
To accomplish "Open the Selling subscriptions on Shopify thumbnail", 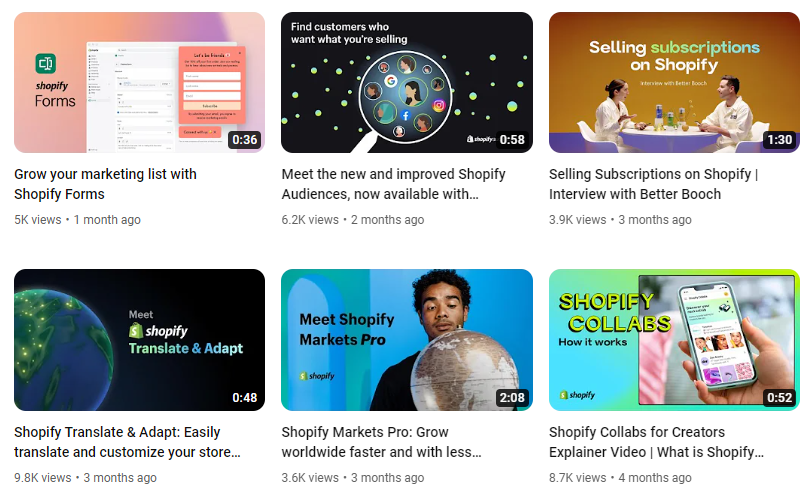I will (x=674, y=82).
